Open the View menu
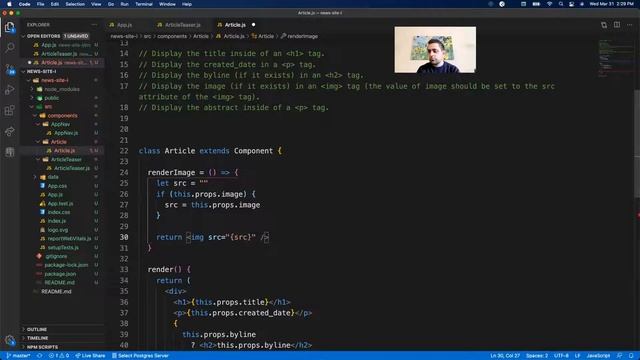 96,4
